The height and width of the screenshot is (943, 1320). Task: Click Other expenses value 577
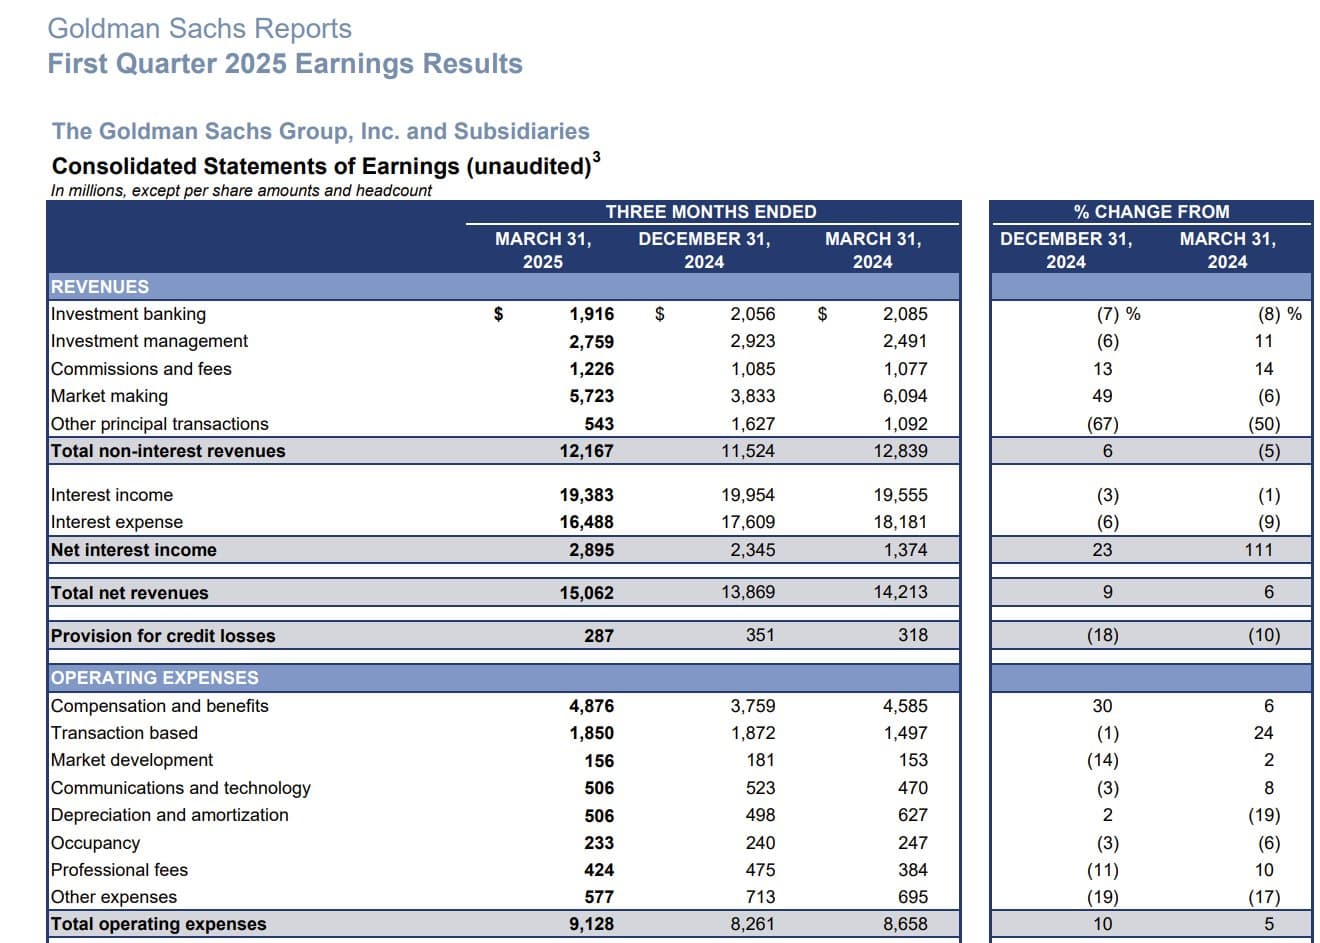click(x=599, y=897)
